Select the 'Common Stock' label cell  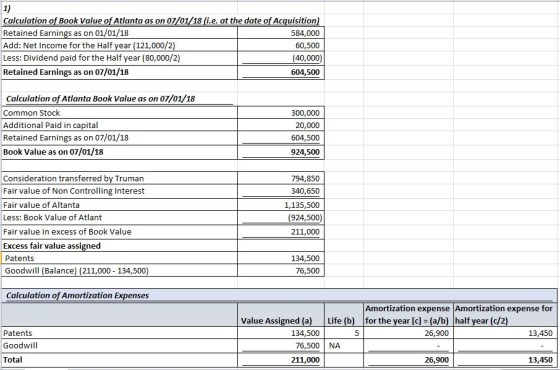point(120,113)
